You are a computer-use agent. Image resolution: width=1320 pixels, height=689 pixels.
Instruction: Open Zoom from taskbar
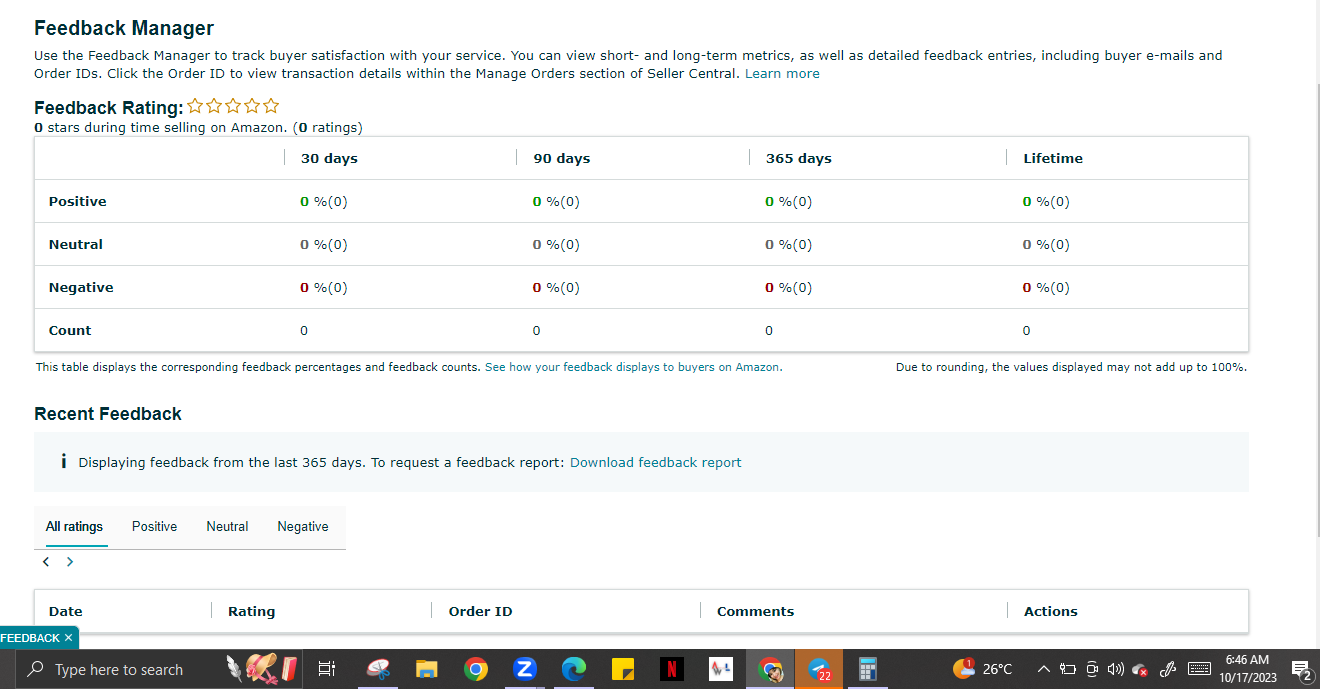click(x=525, y=669)
